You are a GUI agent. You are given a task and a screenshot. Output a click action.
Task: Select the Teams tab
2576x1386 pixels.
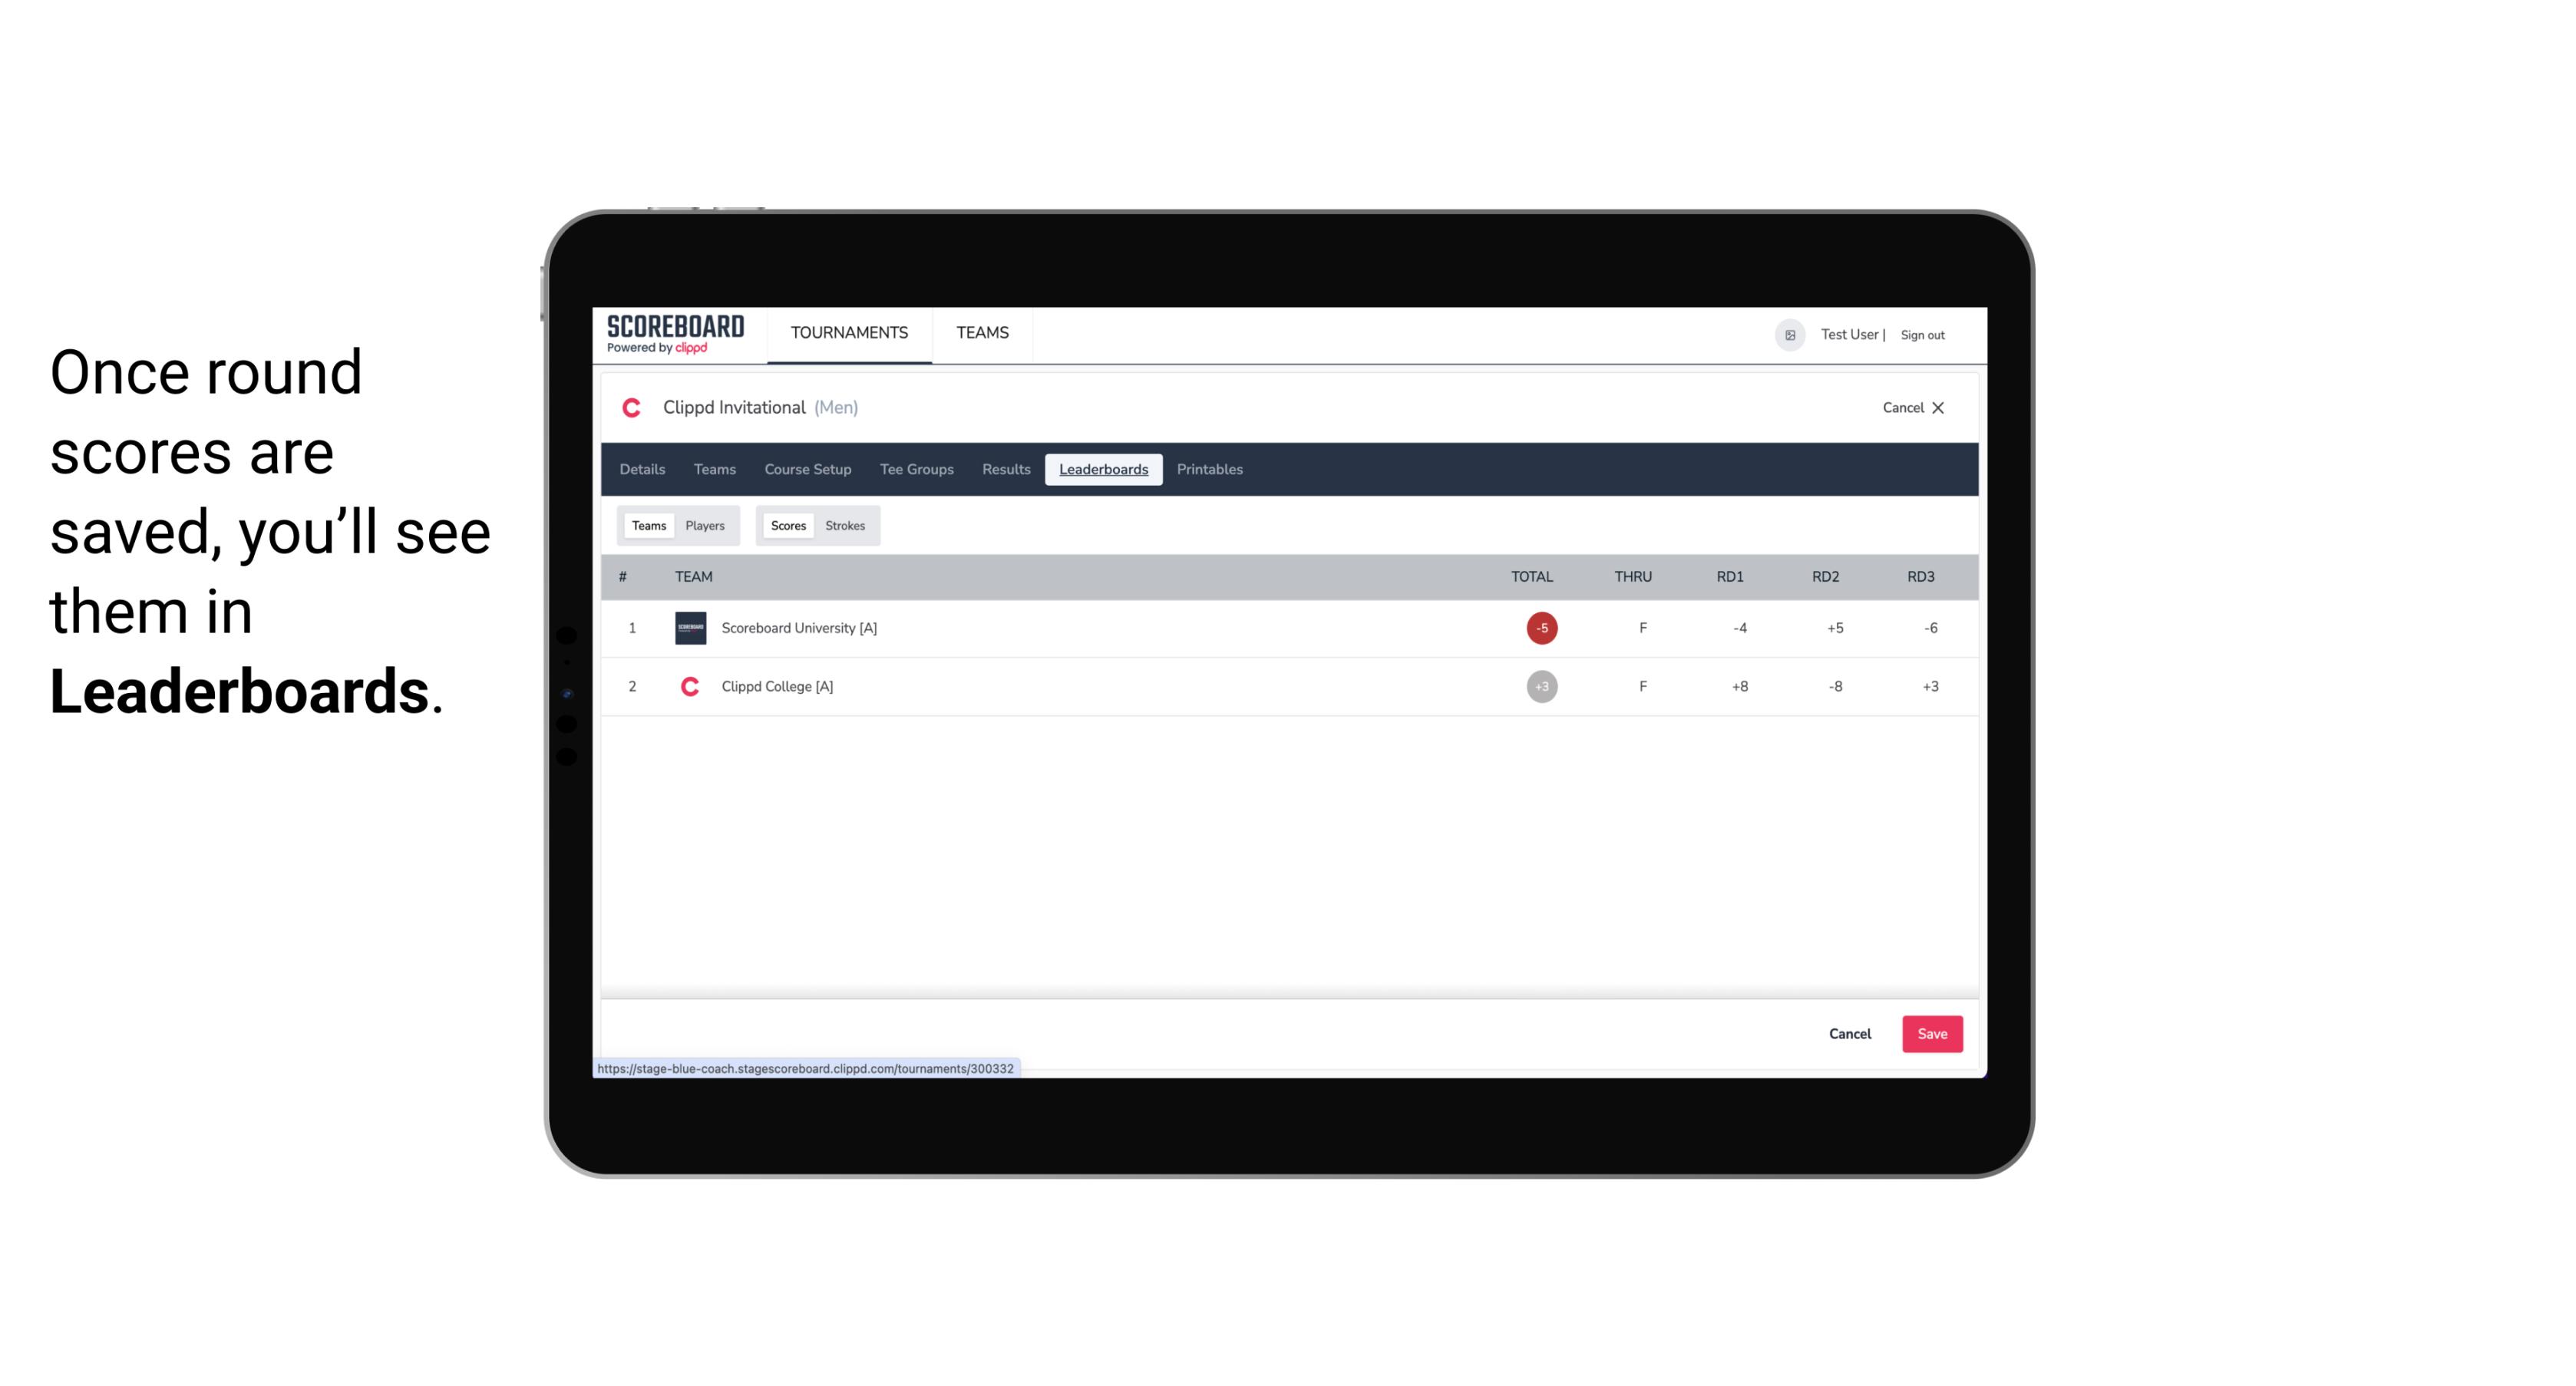647,526
